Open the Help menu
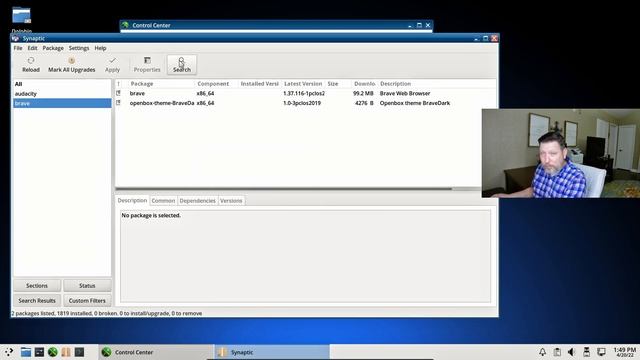The image size is (640, 360). [x=100, y=48]
